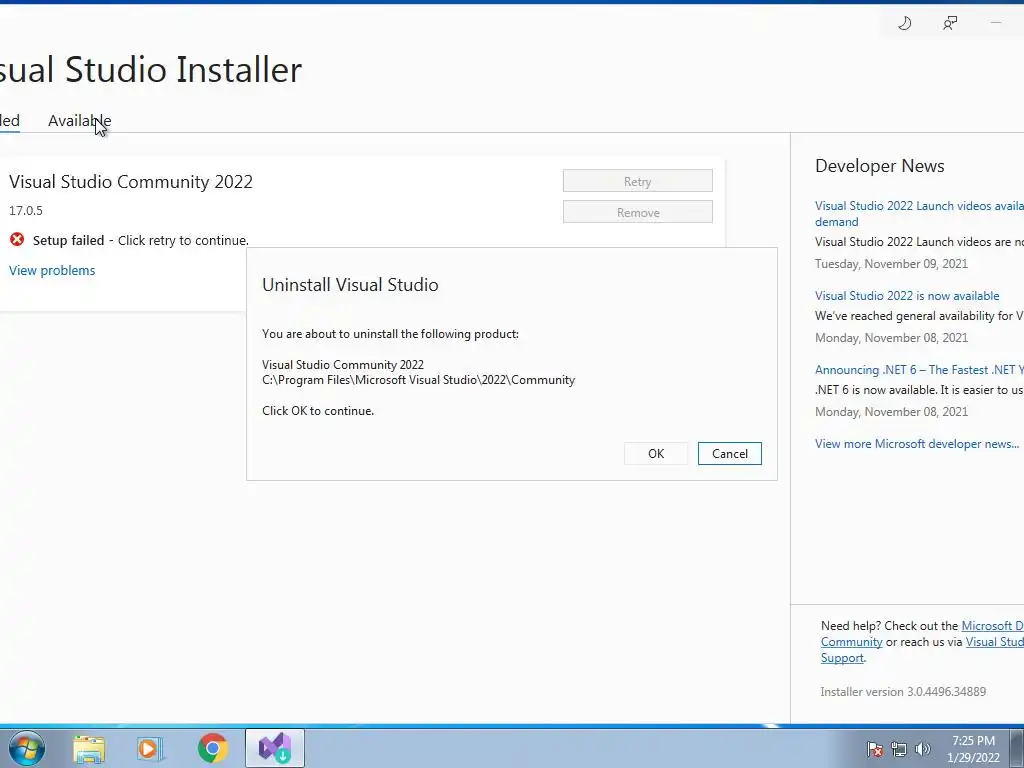Open the feedback icon in title bar
Viewport: 1024px width, 768px height.
point(950,24)
